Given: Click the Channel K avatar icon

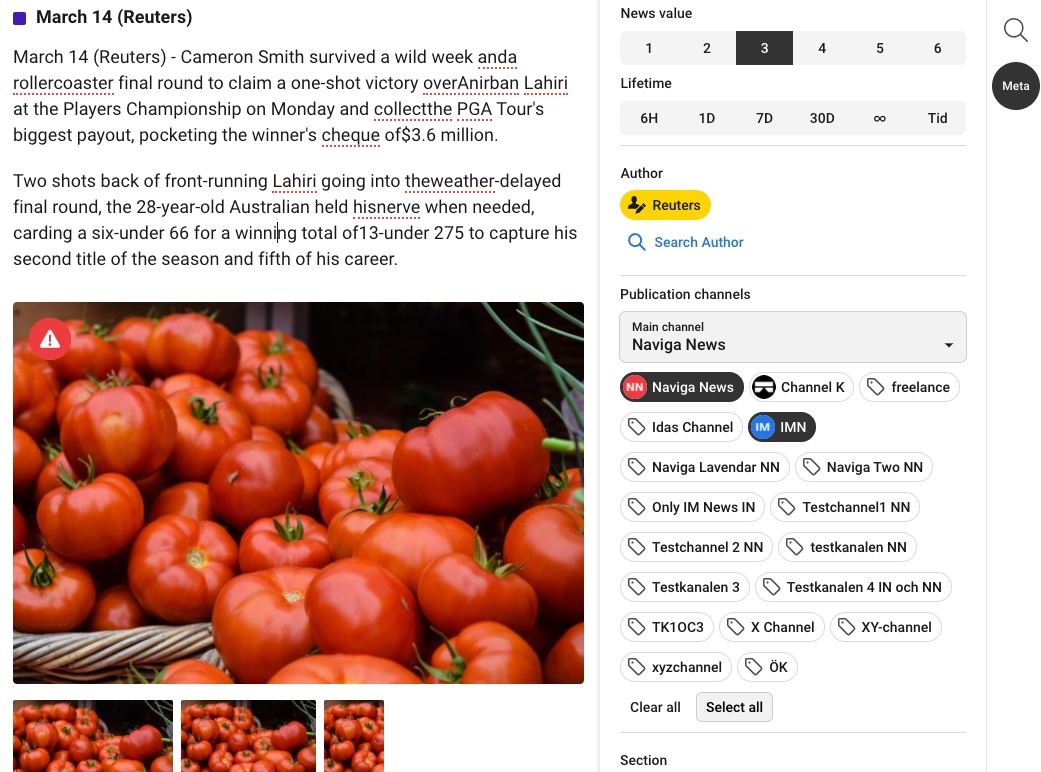Looking at the screenshot, I should [764, 387].
